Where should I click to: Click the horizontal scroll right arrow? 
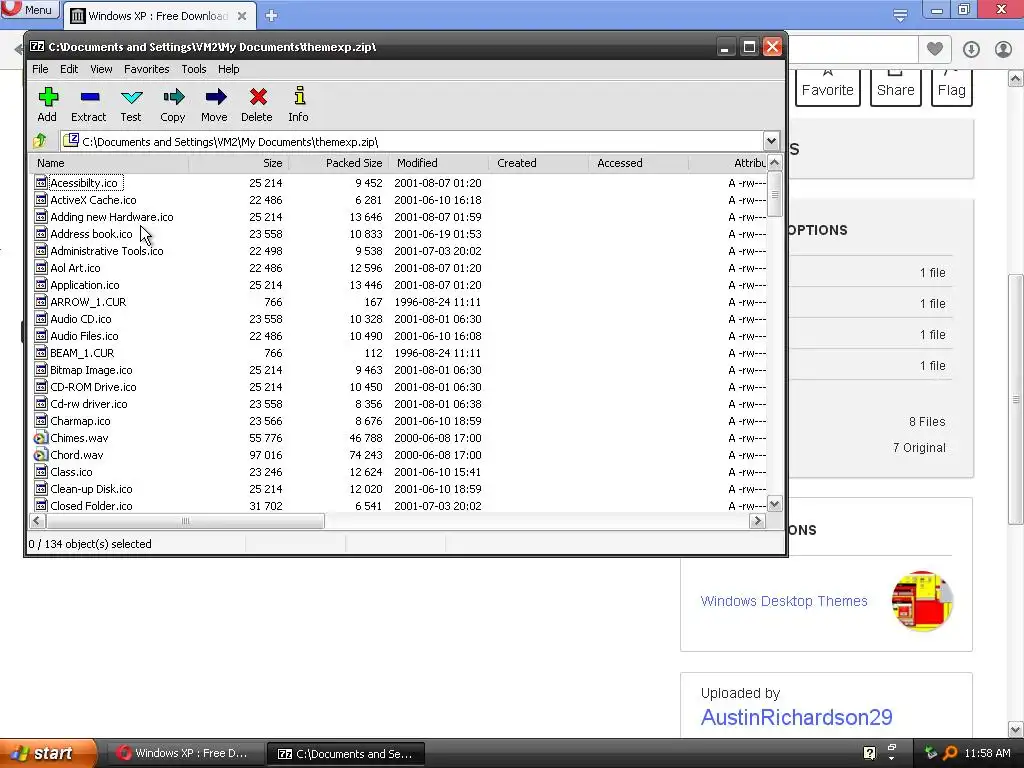pos(758,520)
